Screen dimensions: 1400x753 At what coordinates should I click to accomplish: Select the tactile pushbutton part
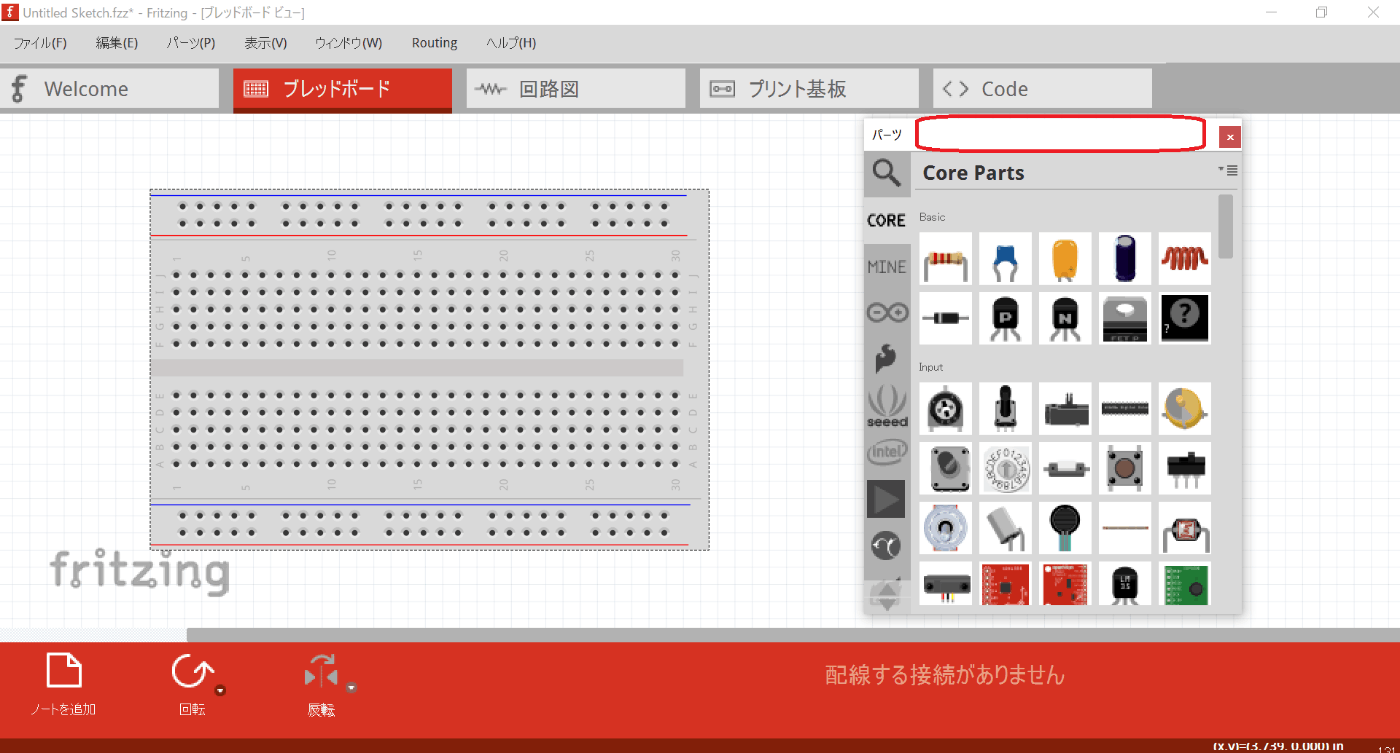click(x=1125, y=468)
